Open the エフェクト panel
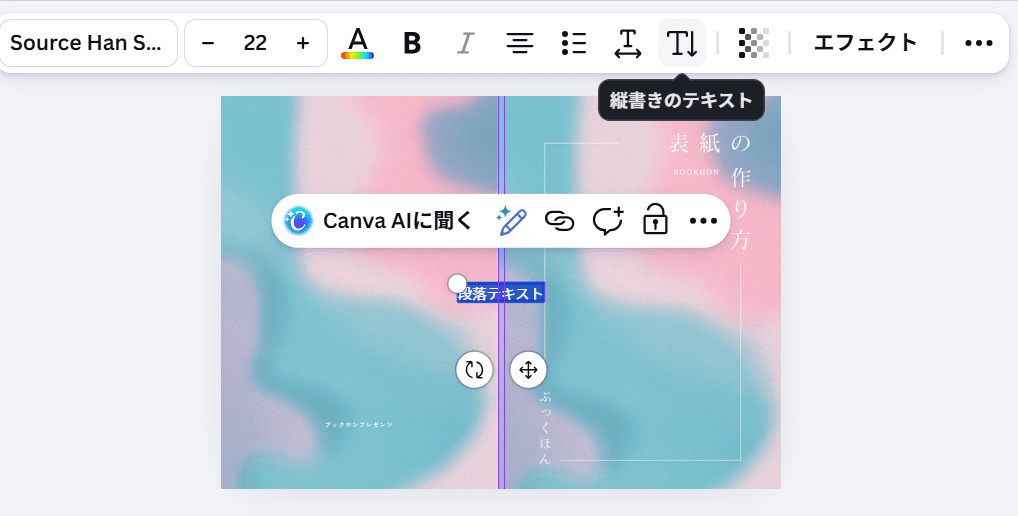This screenshot has width=1018, height=516. point(865,43)
